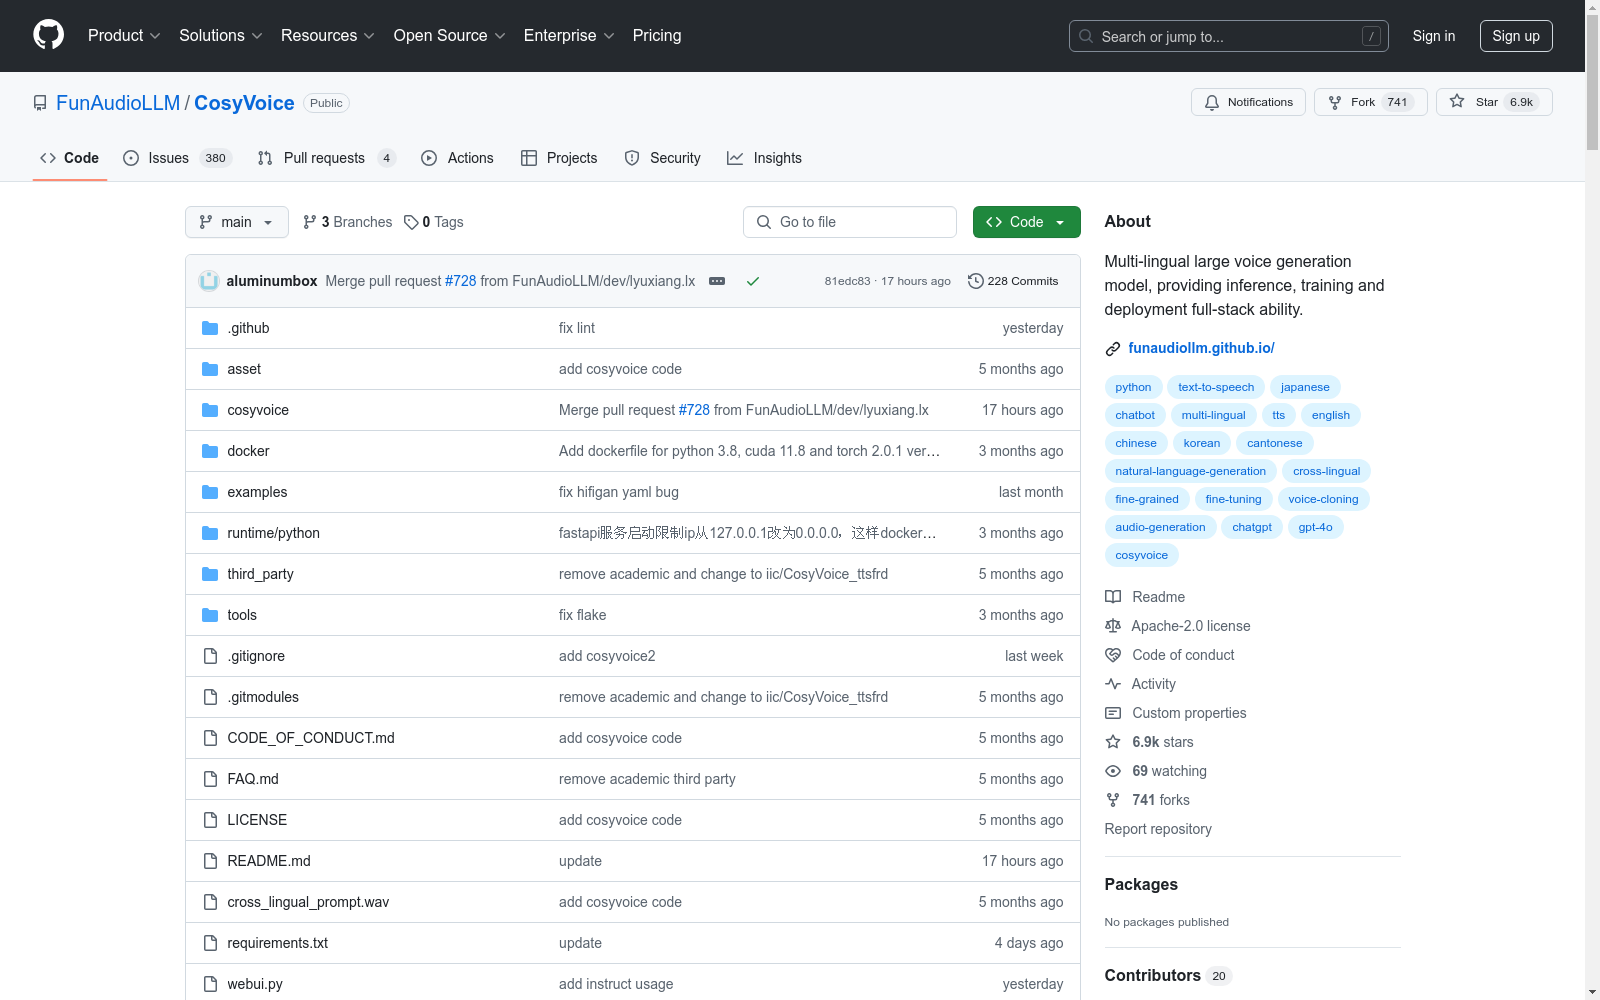
Task: Click the tags icon beside 0 Tags
Action: pos(411,222)
